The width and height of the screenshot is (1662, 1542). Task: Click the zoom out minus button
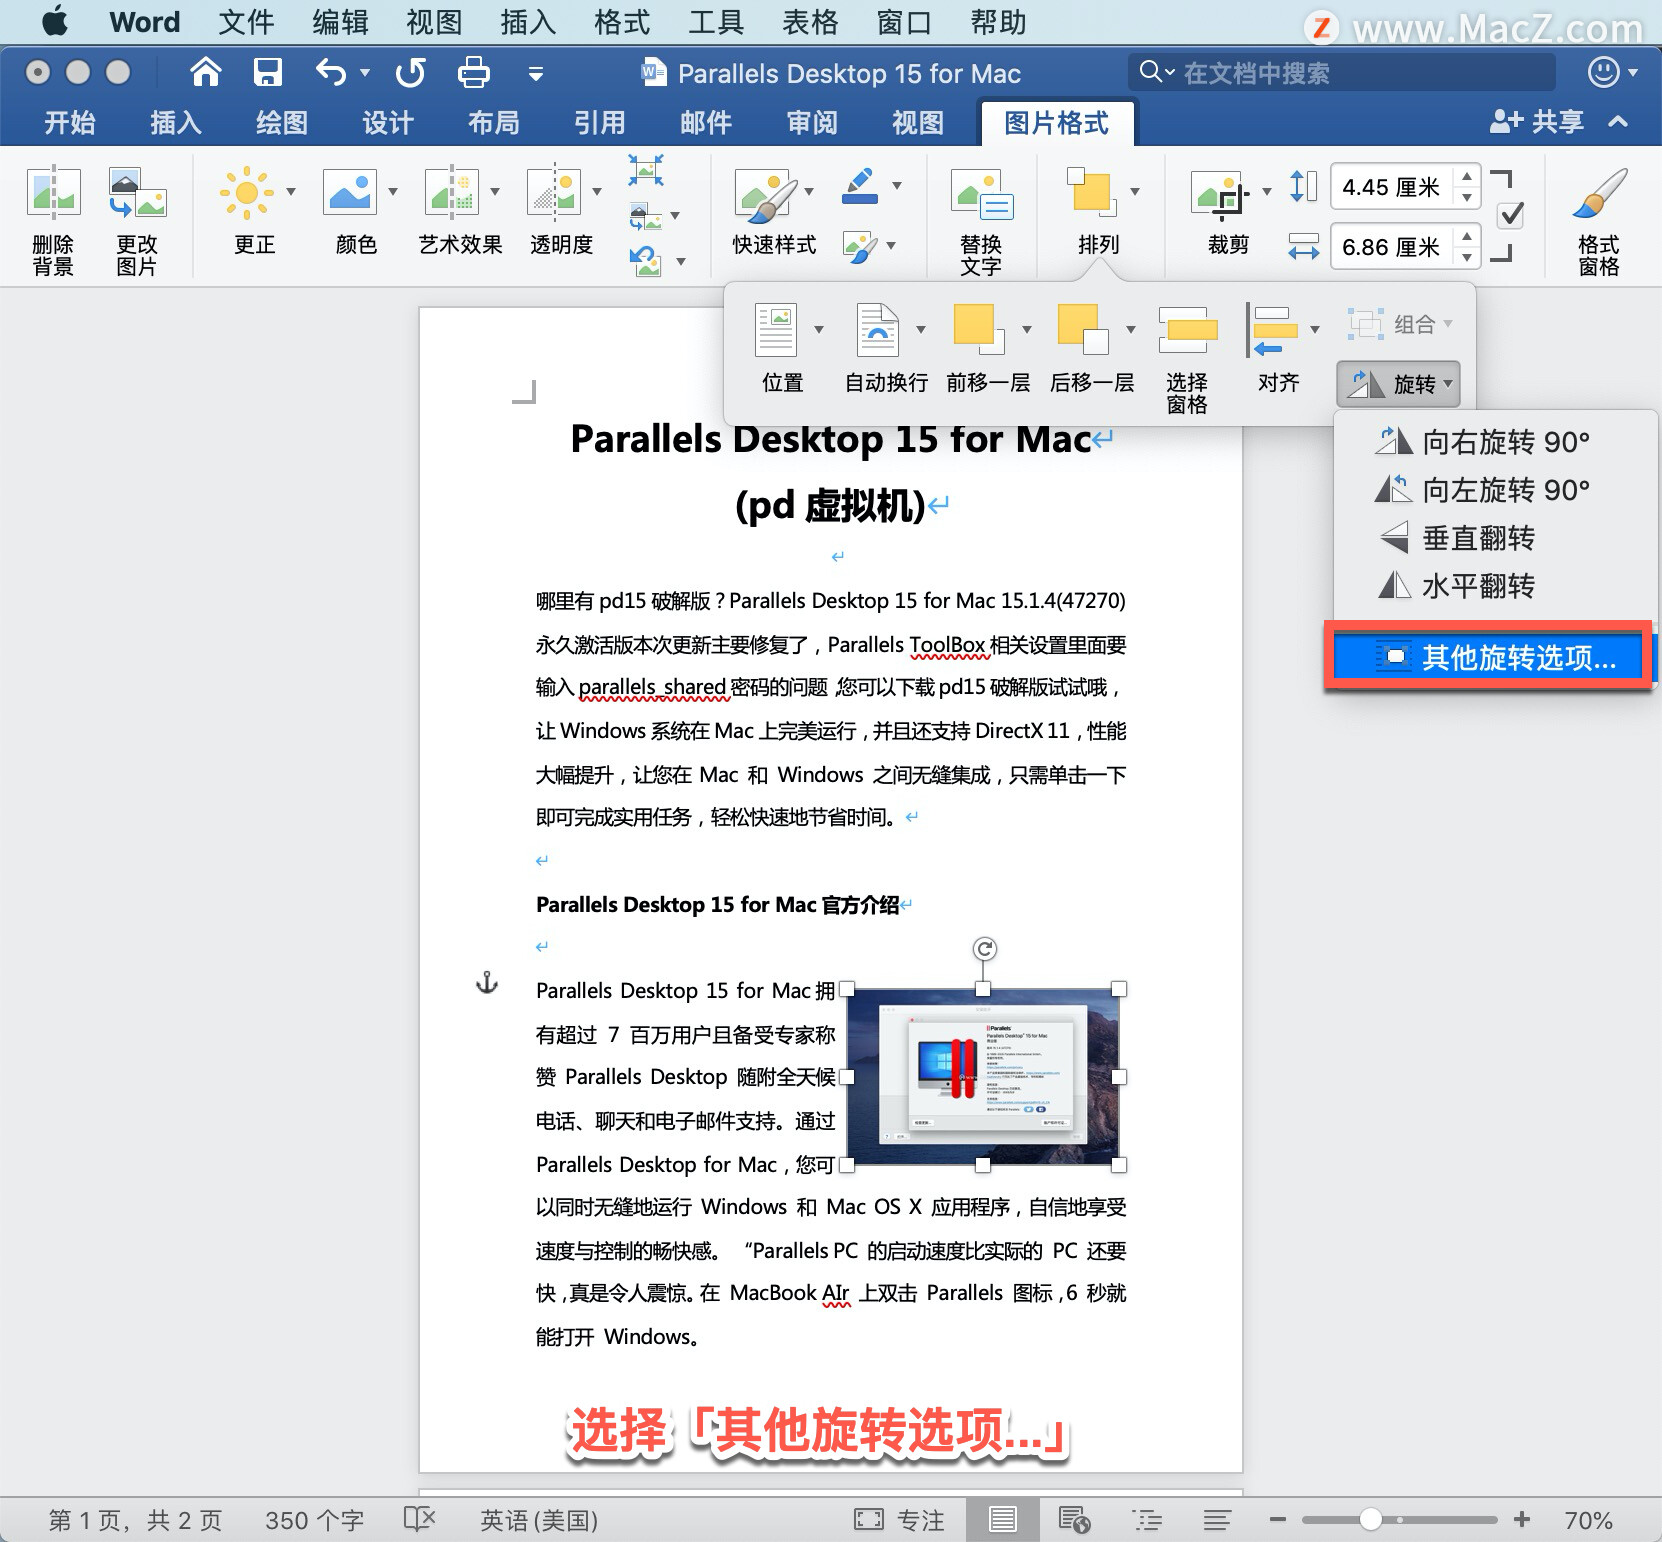pyautogui.click(x=1277, y=1519)
